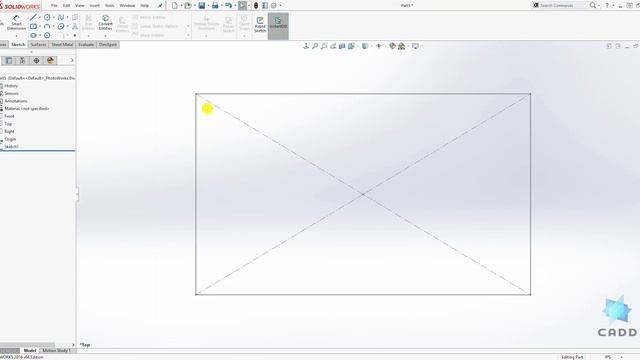Screen dimensions: 640x360
Task: Click the Rebuild traffic light icon
Action: click(x=256, y=5)
